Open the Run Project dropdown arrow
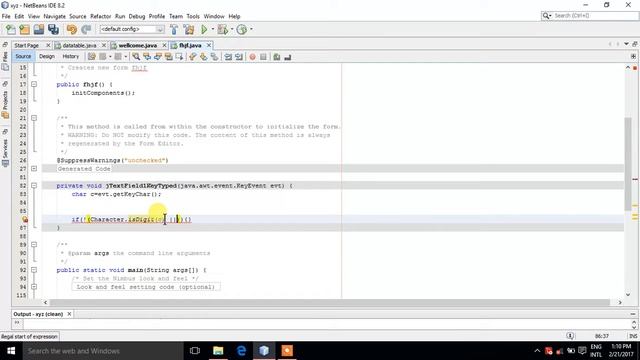Screen dimensions: 640x360 [213, 29]
